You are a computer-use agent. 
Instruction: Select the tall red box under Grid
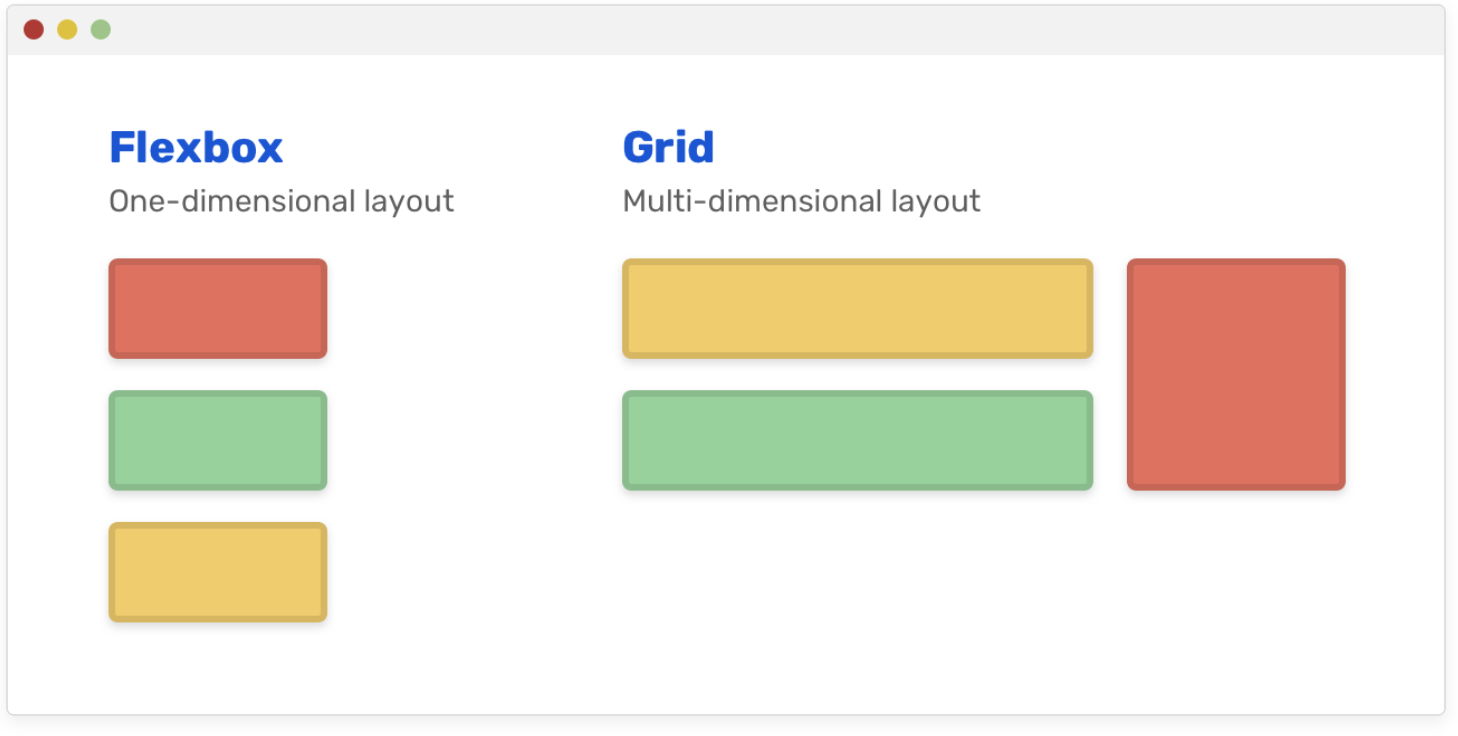[x=1236, y=374]
